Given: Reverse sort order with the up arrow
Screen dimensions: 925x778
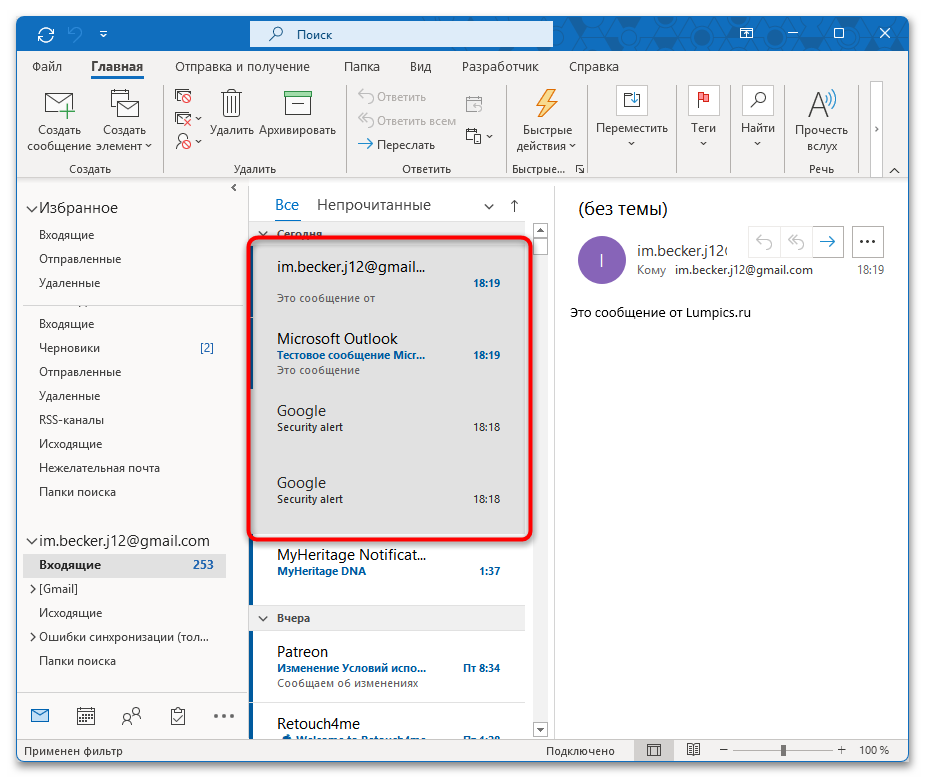Looking at the screenshot, I should pyautogui.click(x=514, y=206).
